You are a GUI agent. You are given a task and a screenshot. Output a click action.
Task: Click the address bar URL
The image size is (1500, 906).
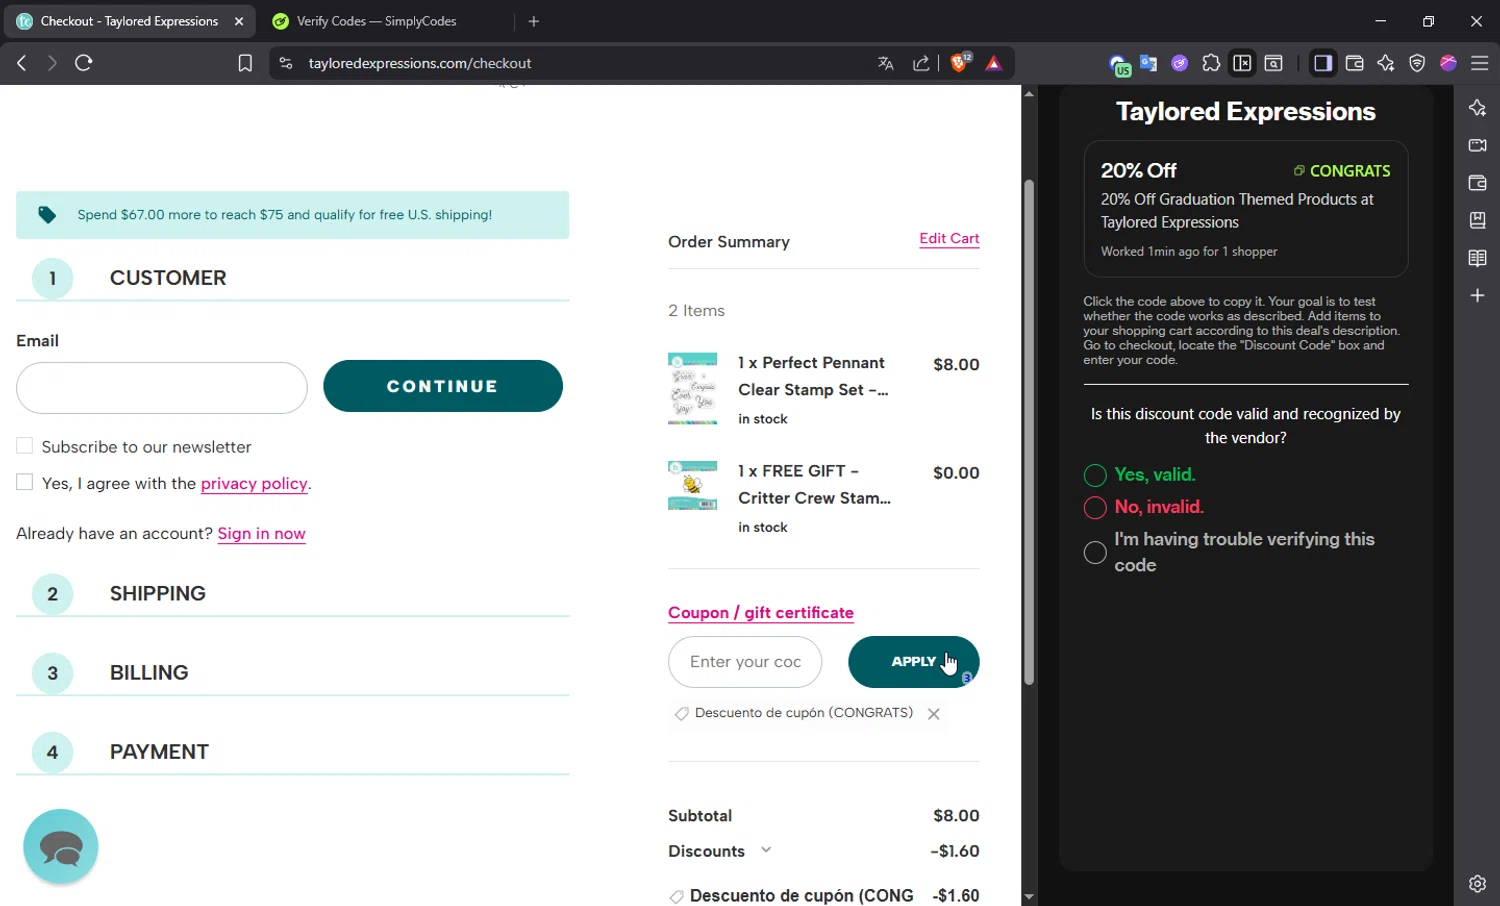[420, 63]
